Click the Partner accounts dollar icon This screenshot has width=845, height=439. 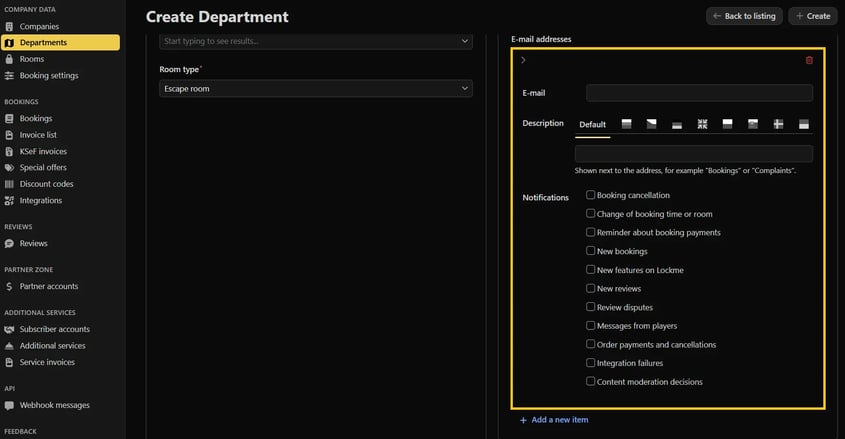pyautogui.click(x=9, y=287)
